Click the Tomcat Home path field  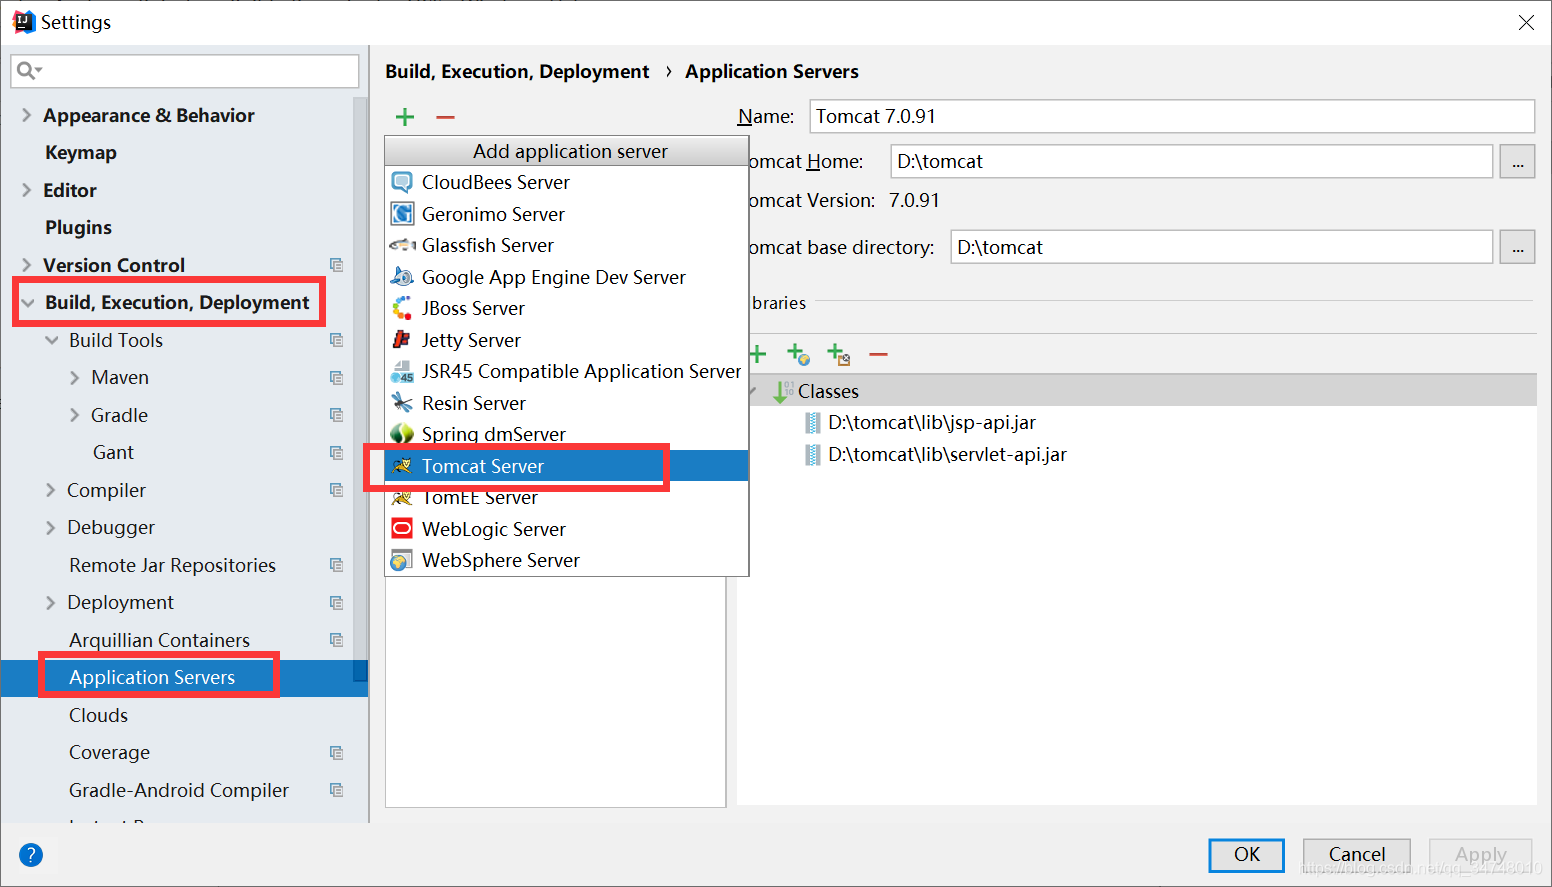(1192, 162)
